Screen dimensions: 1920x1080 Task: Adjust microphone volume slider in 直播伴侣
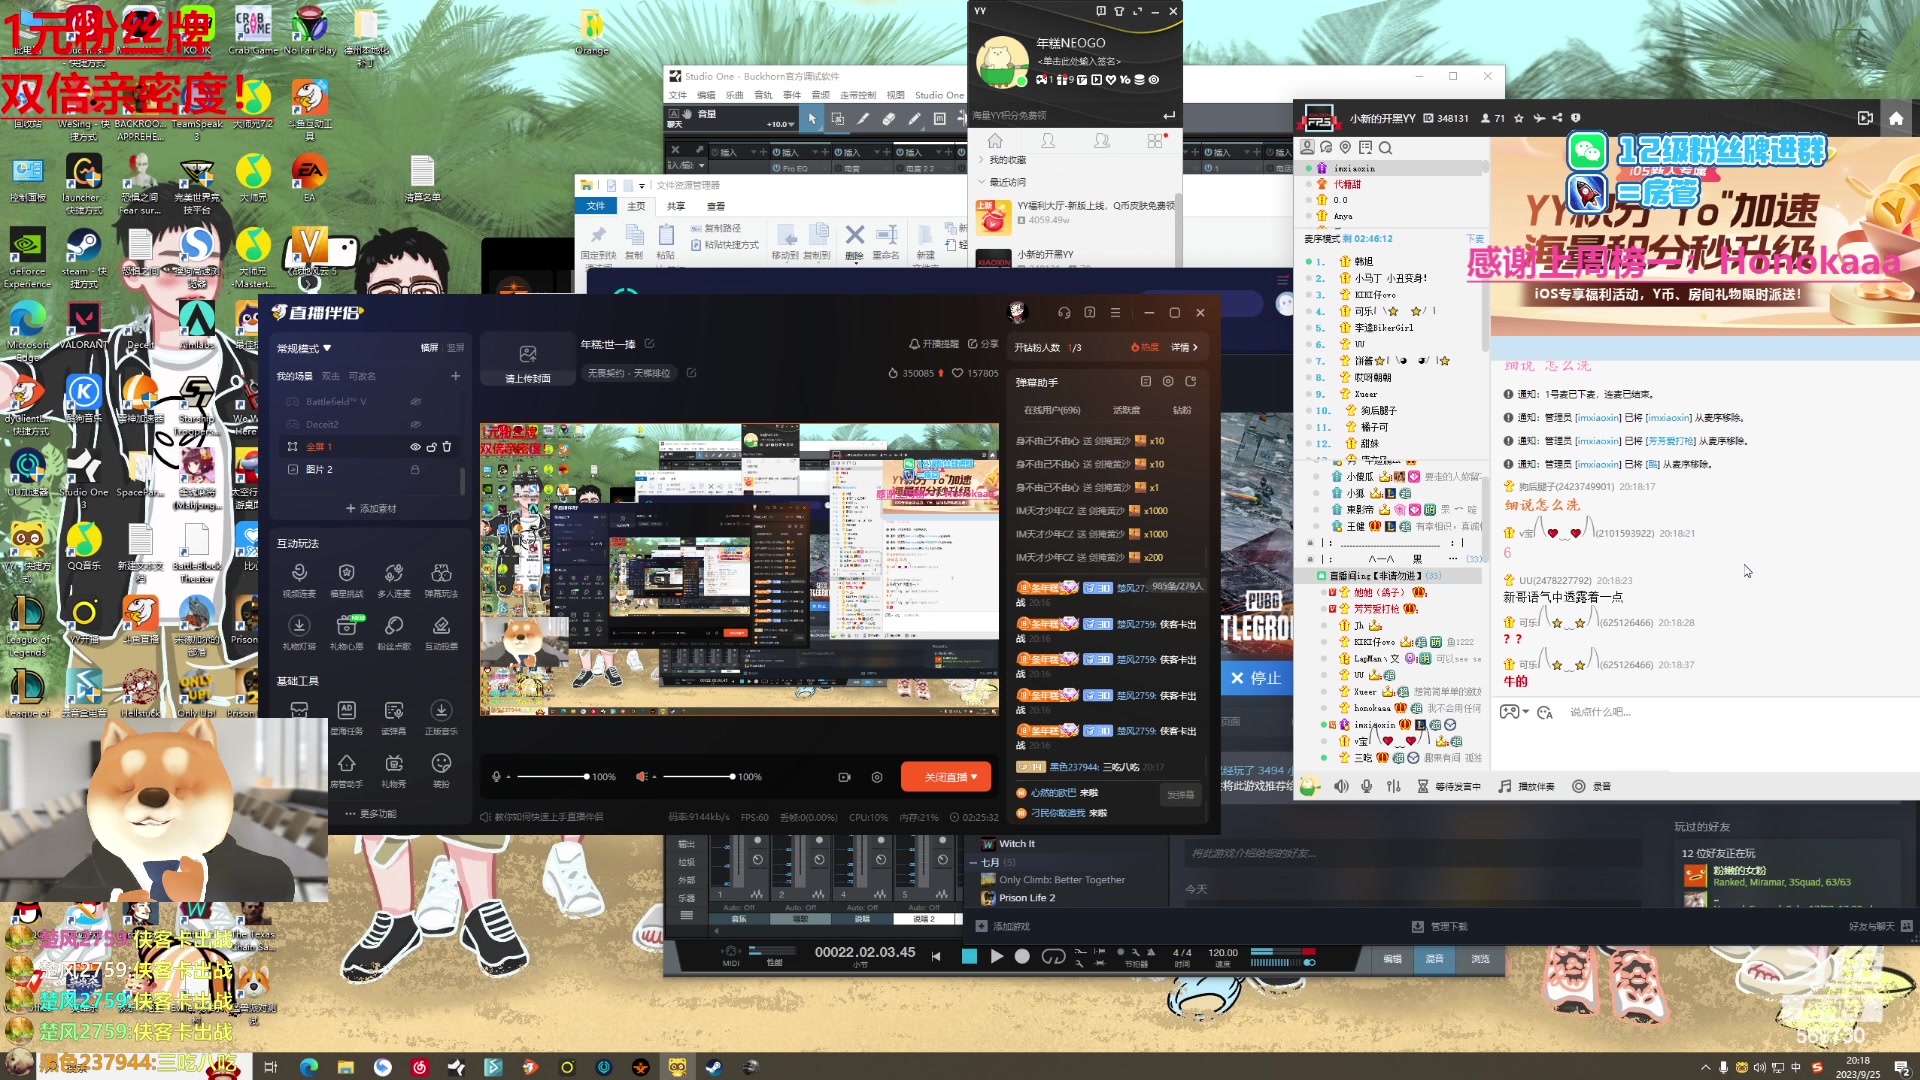[x=552, y=777]
